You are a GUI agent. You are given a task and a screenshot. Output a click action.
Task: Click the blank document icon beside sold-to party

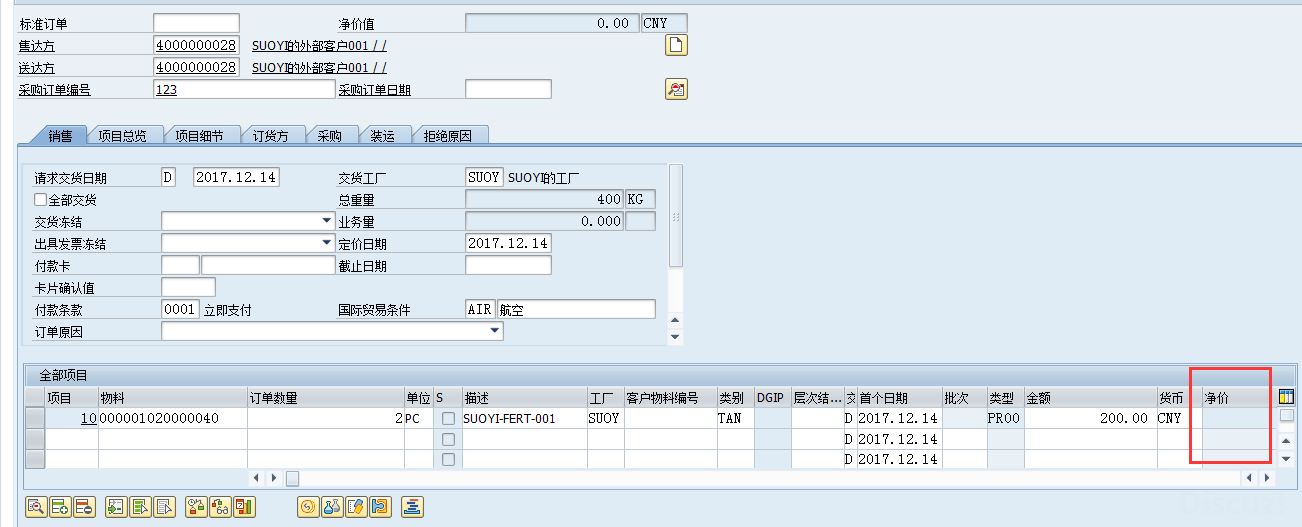tap(676, 45)
